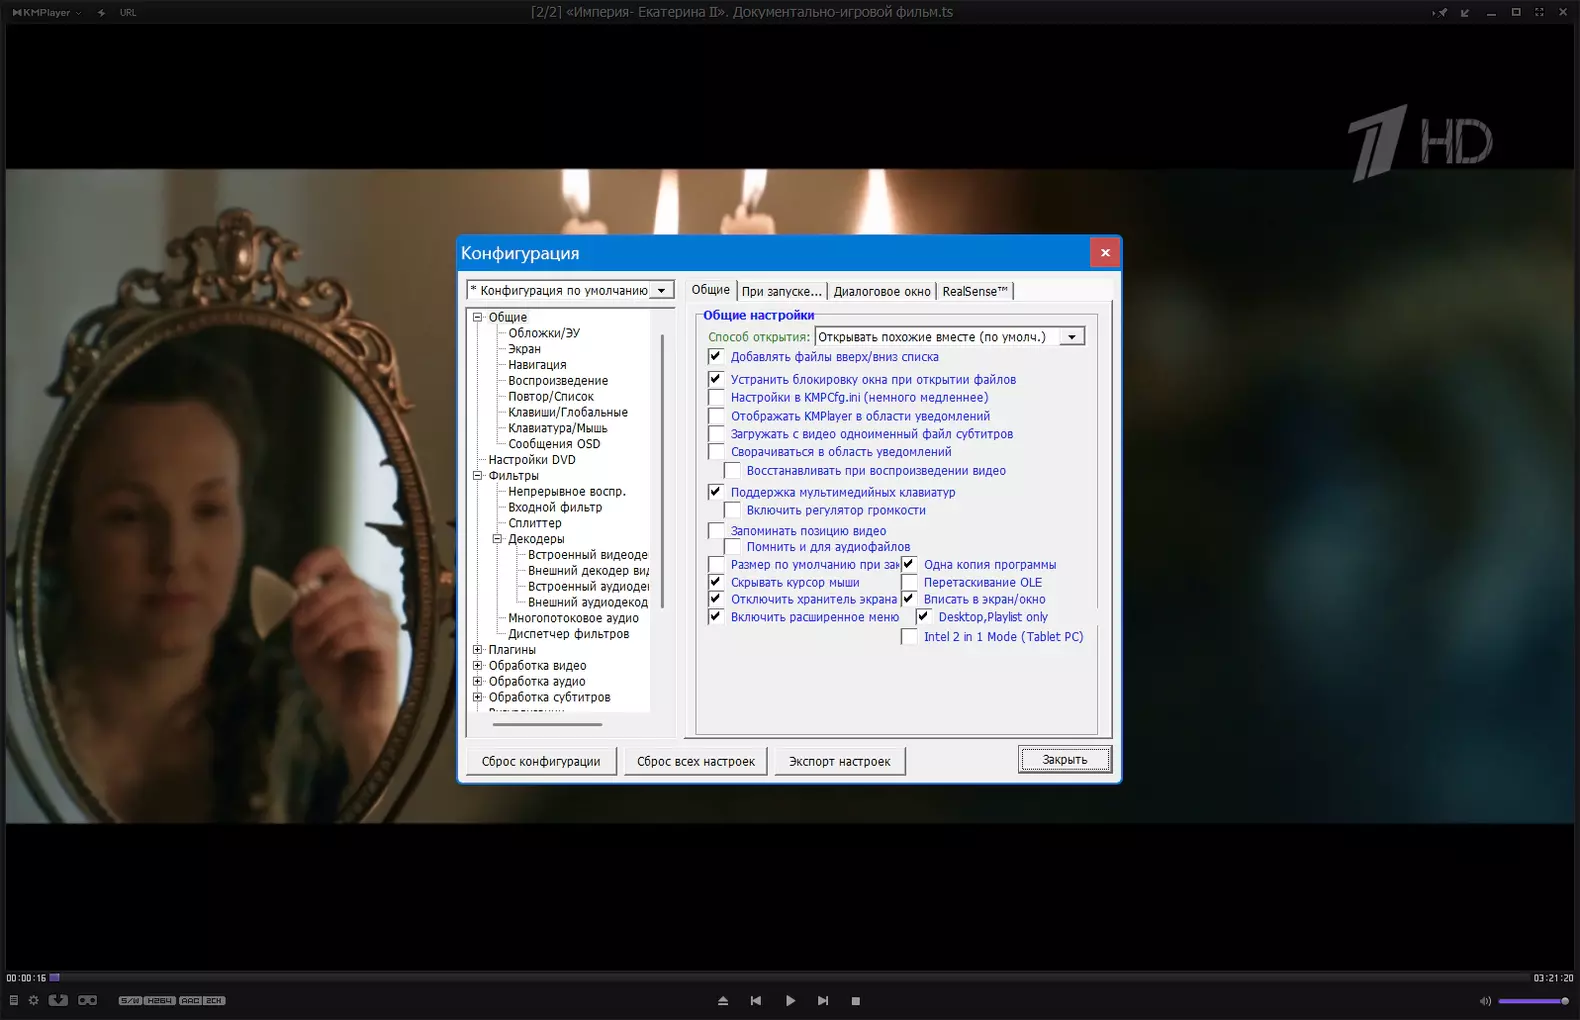The image size is (1580, 1020).
Task: Switch to the 'Диалоговое окно' tab
Action: click(882, 291)
